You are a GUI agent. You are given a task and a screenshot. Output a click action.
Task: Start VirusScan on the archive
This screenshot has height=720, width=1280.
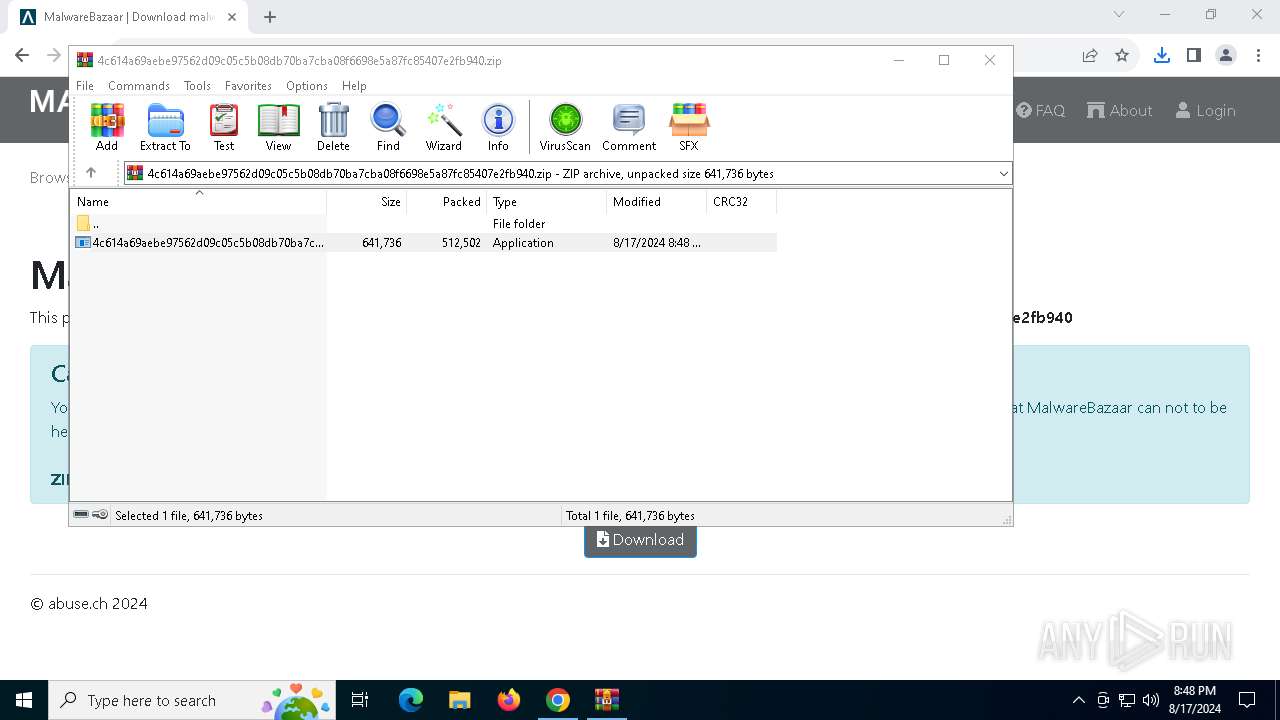(565, 127)
